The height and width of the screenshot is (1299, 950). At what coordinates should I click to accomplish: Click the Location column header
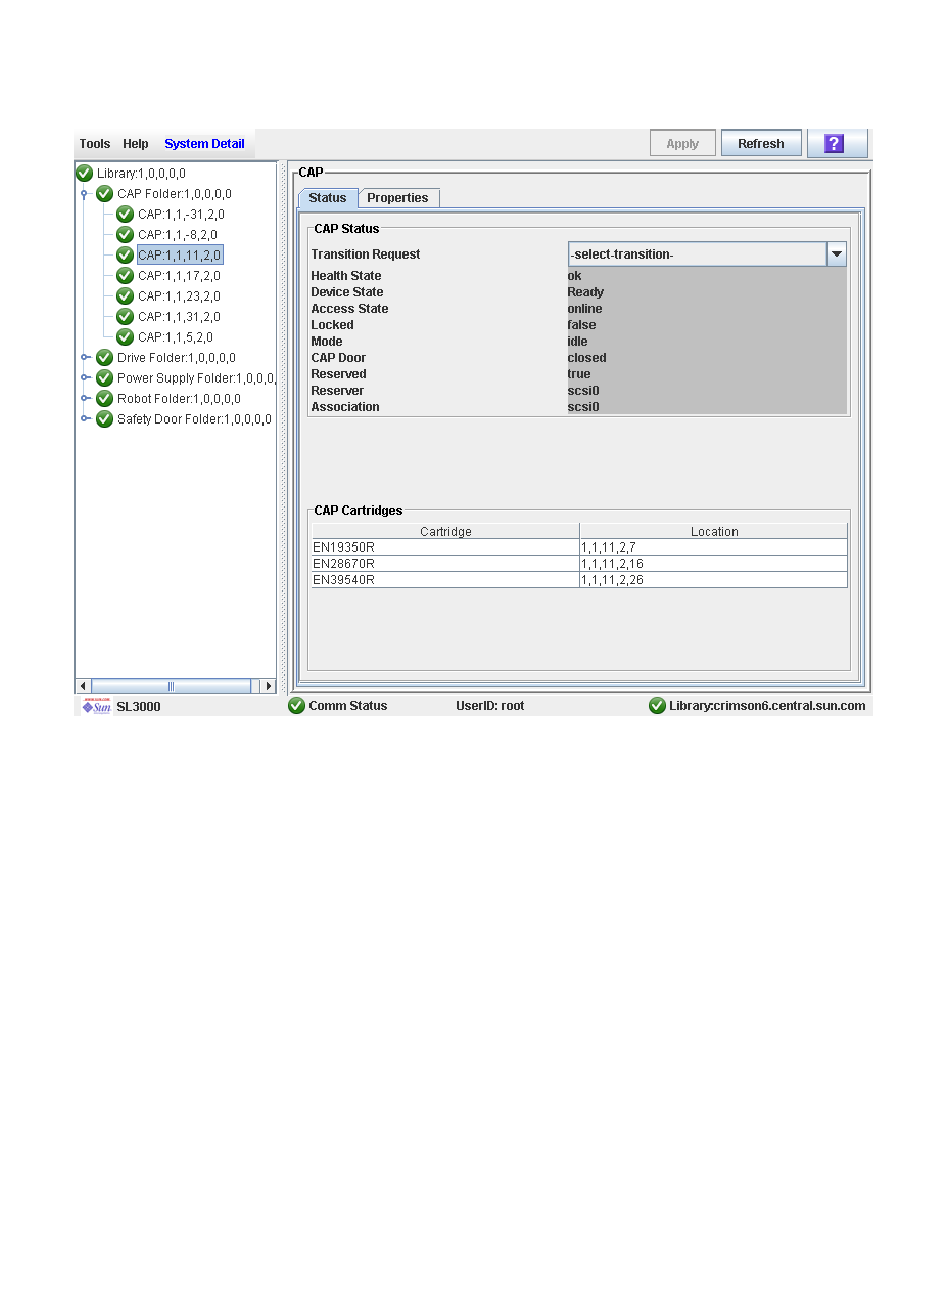(x=714, y=532)
